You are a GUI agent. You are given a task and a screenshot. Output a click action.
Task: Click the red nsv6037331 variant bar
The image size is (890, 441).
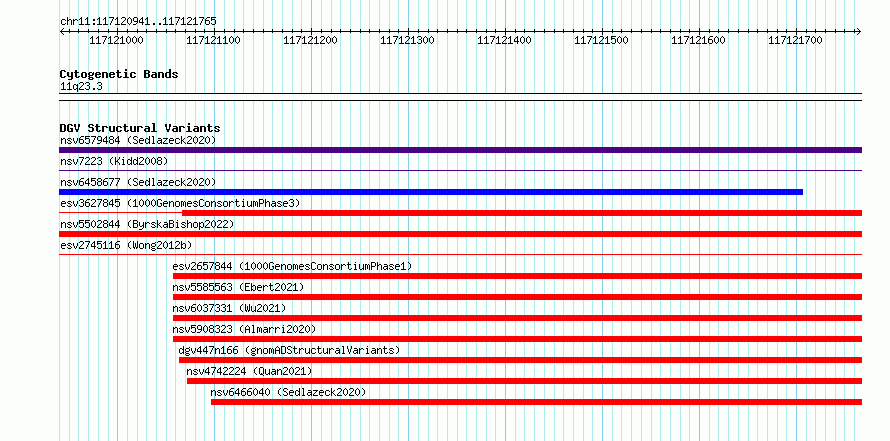(x=517, y=318)
